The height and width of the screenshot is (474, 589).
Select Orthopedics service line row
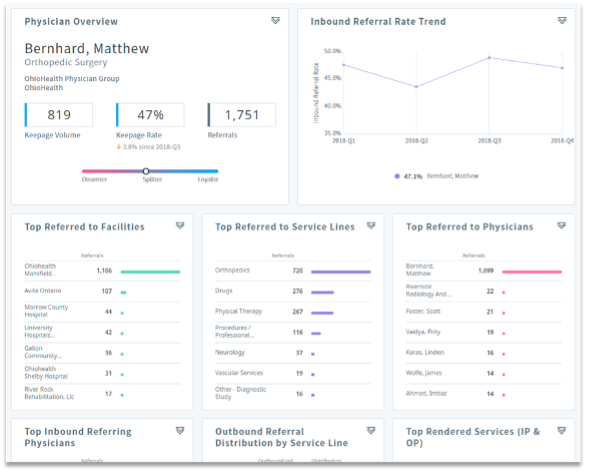pos(293,271)
